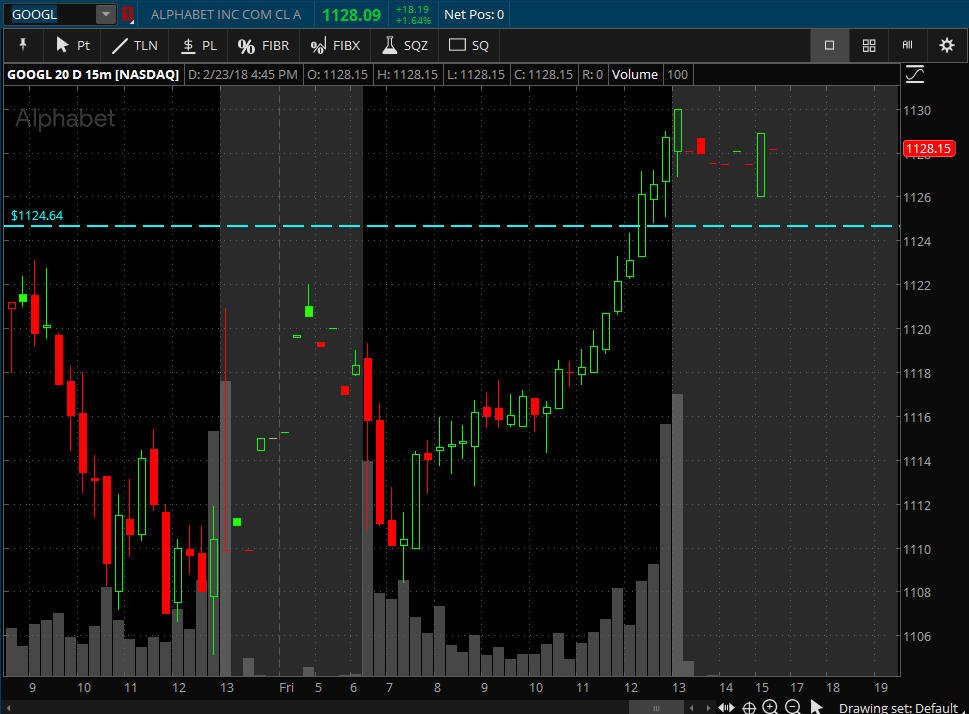Click the red symbol link icon

(127, 14)
